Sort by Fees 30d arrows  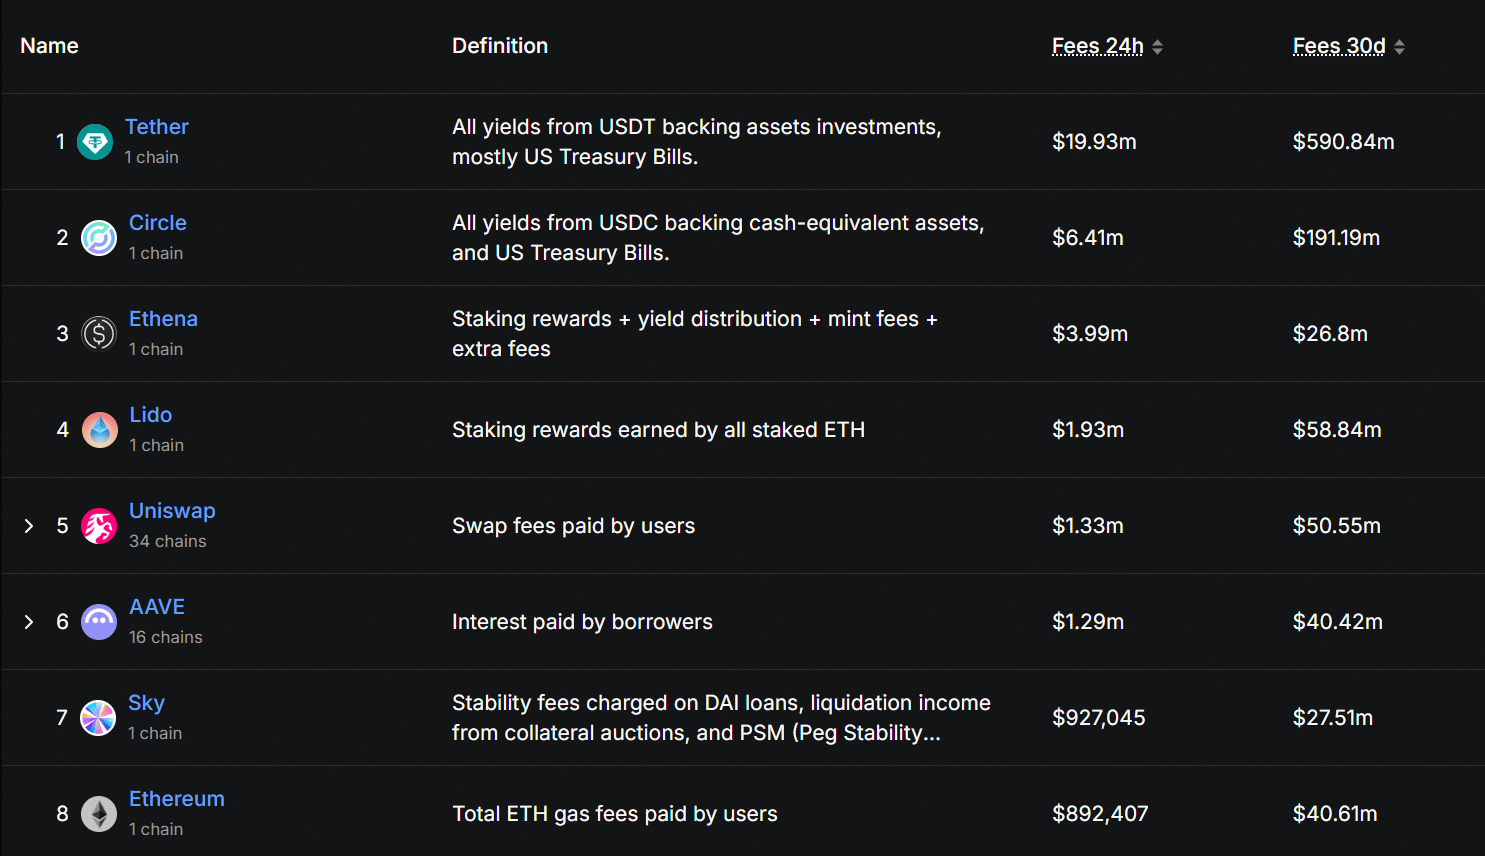(x=1399, y=47)
